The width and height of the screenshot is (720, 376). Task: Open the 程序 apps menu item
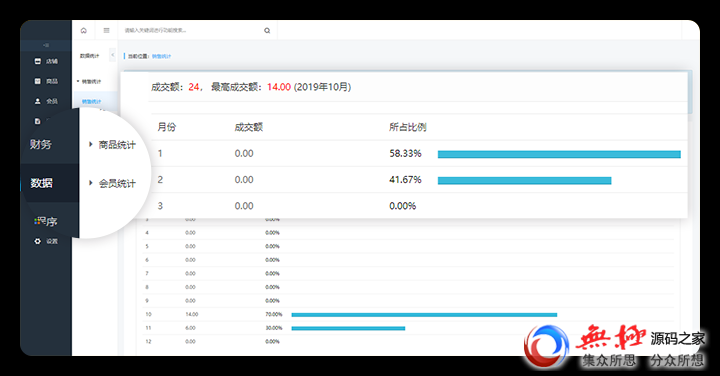(46, 221)
